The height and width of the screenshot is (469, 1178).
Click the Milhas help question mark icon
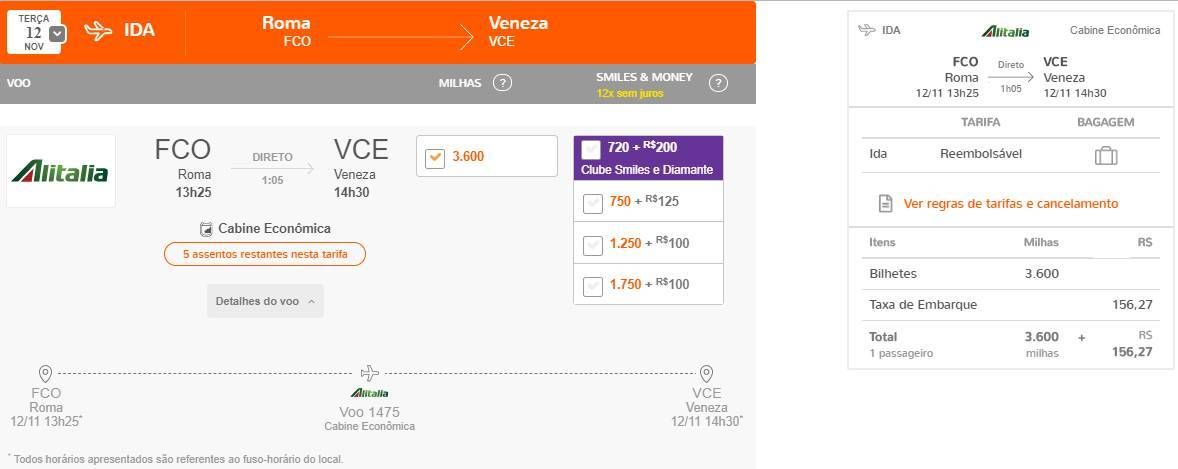coord(502,83)
